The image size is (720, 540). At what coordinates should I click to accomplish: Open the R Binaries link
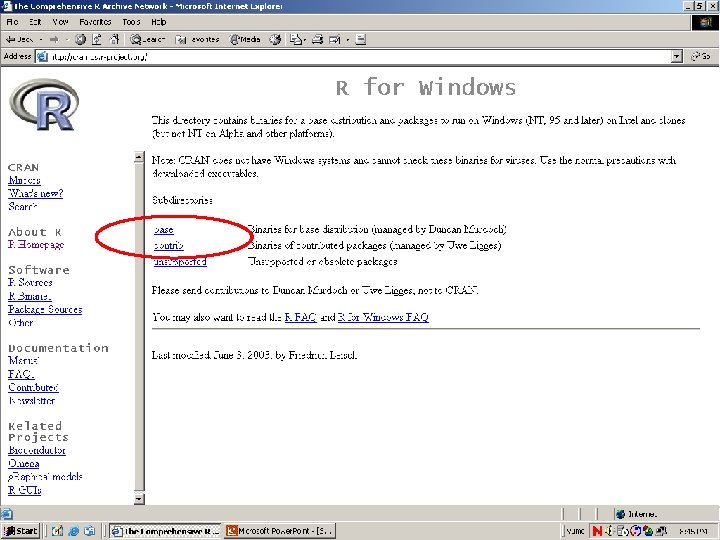tap(30, 296)
